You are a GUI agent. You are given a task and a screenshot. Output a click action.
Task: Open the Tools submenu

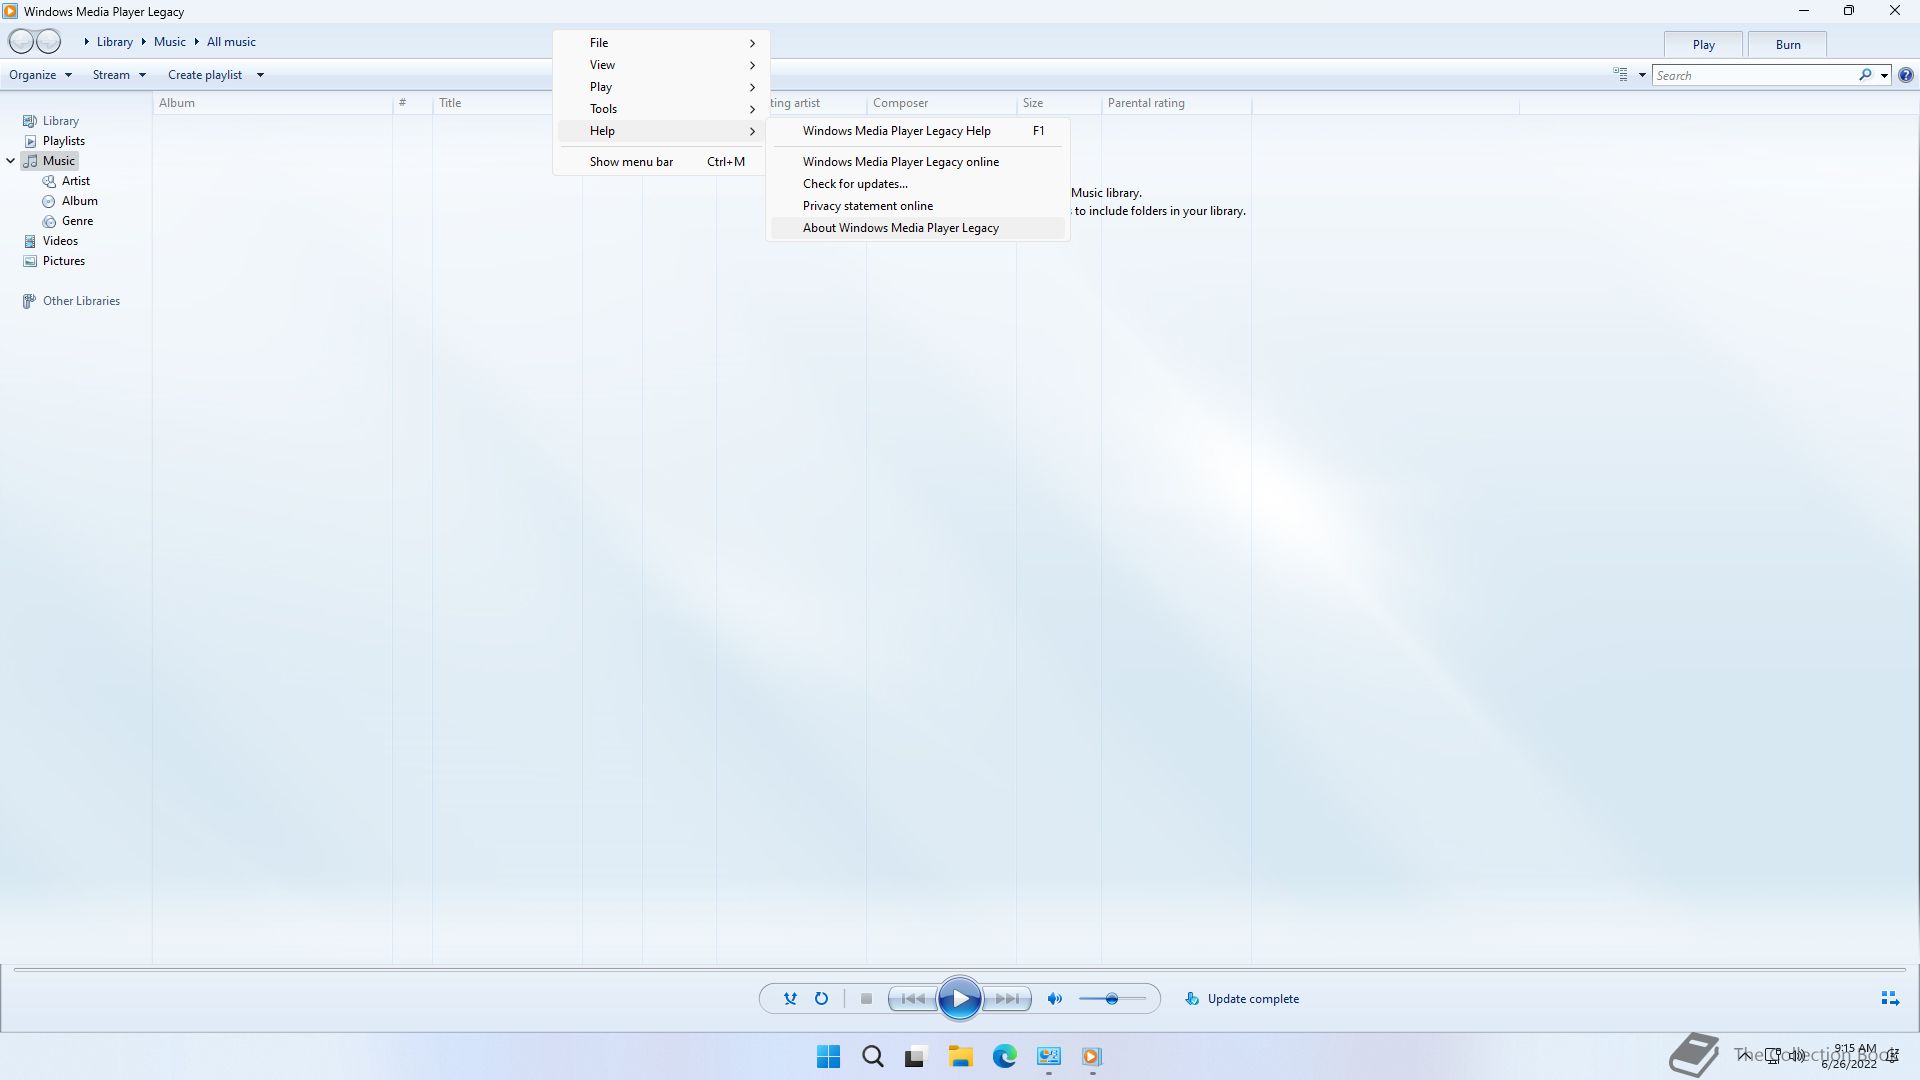(661, 109)
